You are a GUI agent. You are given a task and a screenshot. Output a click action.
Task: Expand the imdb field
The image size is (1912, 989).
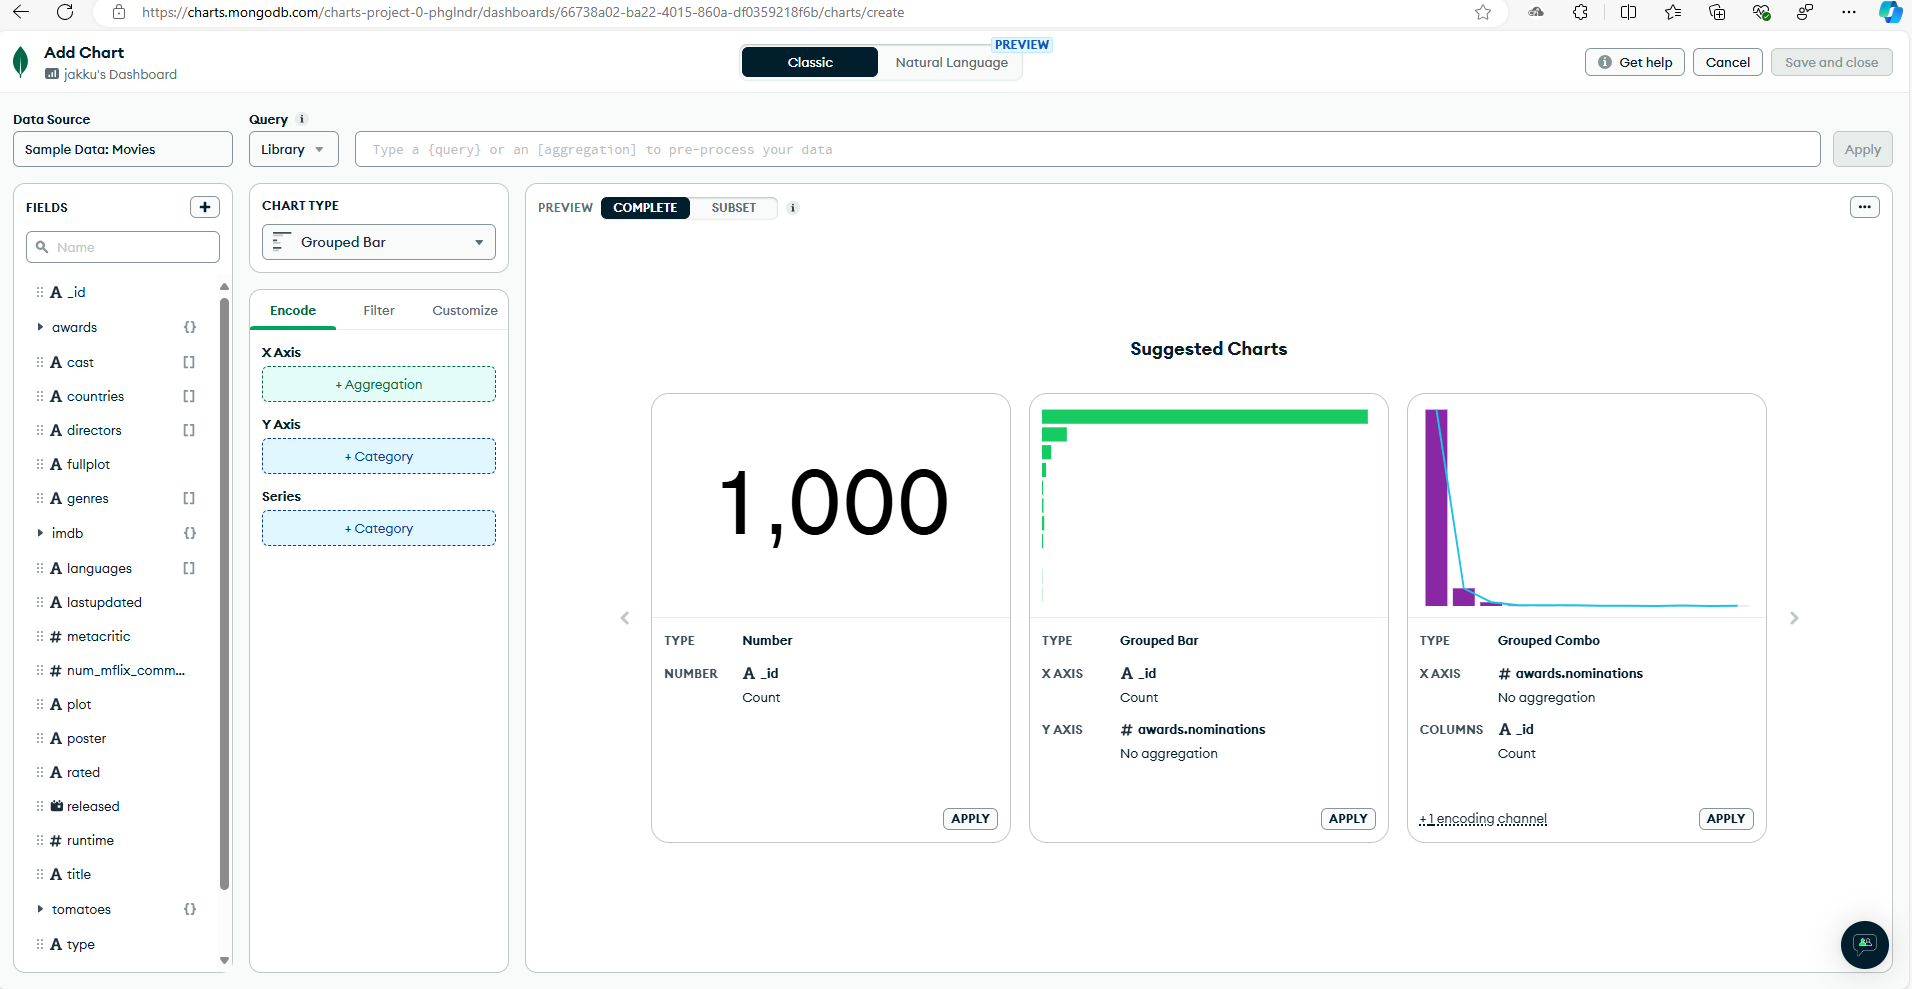[x=40, y=533]
